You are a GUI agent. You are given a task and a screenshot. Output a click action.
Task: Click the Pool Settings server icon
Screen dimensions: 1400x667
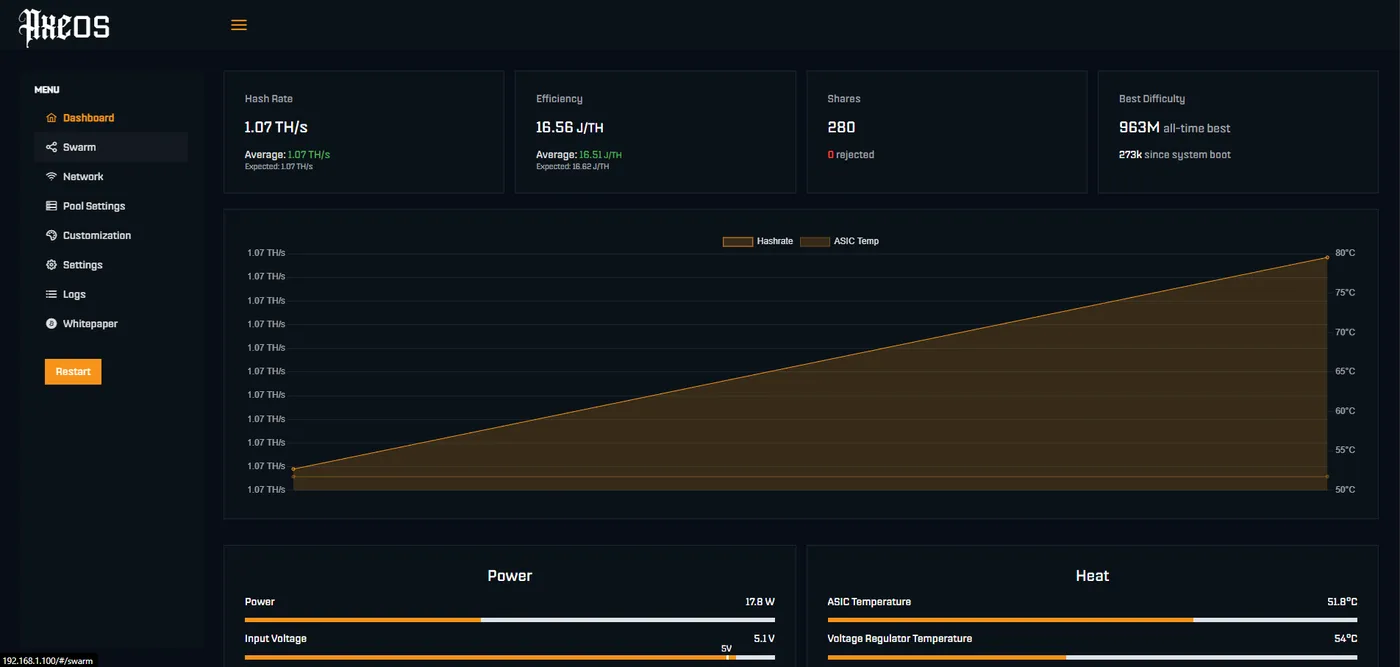point(52,206)
